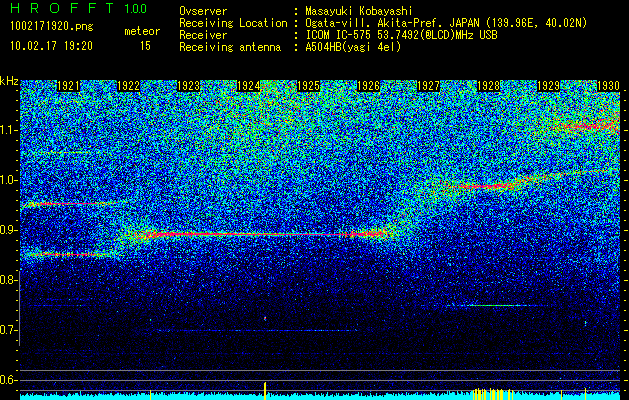Click the 1930 time marker

pos(609,86)
